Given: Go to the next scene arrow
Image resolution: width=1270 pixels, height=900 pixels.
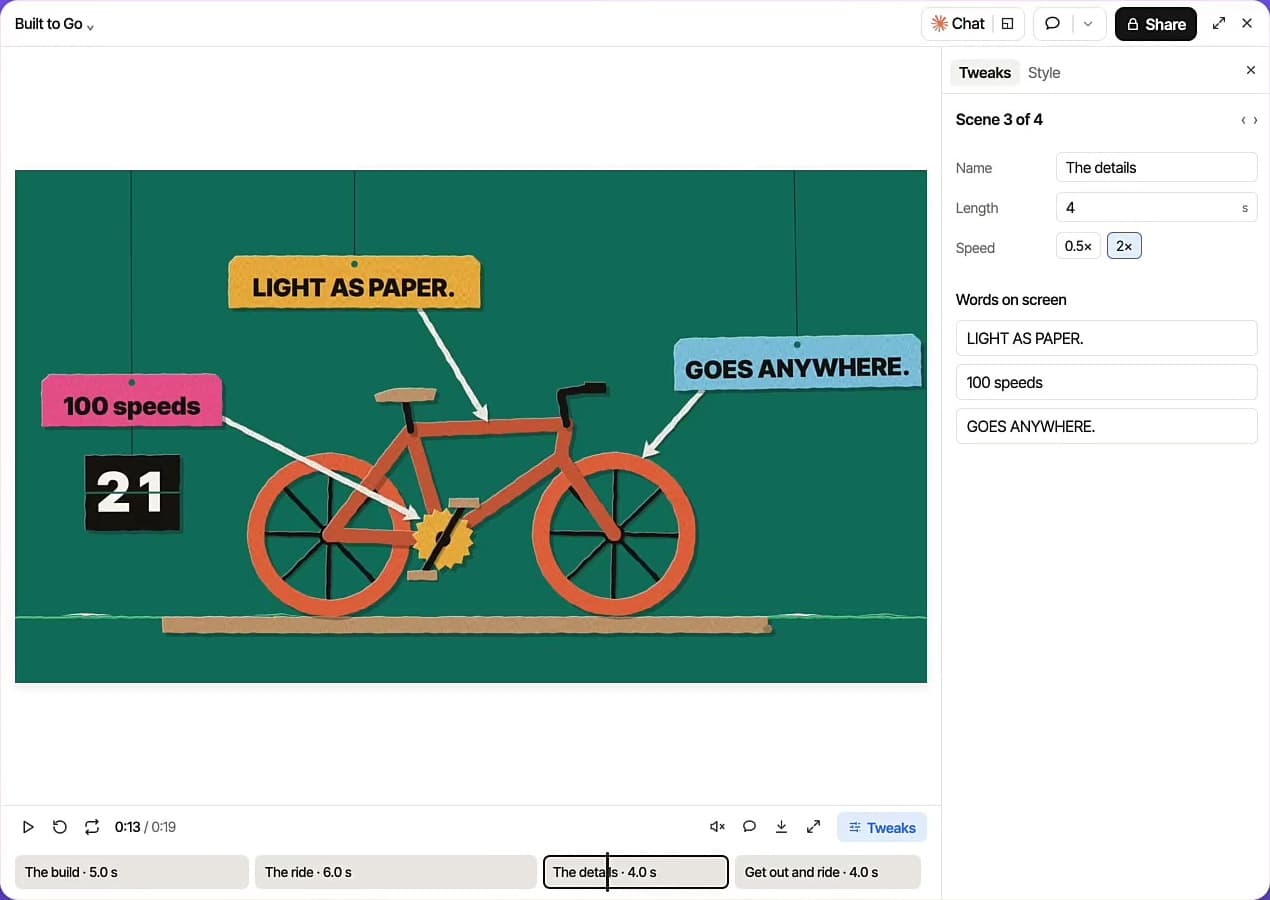Looking at the screenshot, I should pos(1256,120).
